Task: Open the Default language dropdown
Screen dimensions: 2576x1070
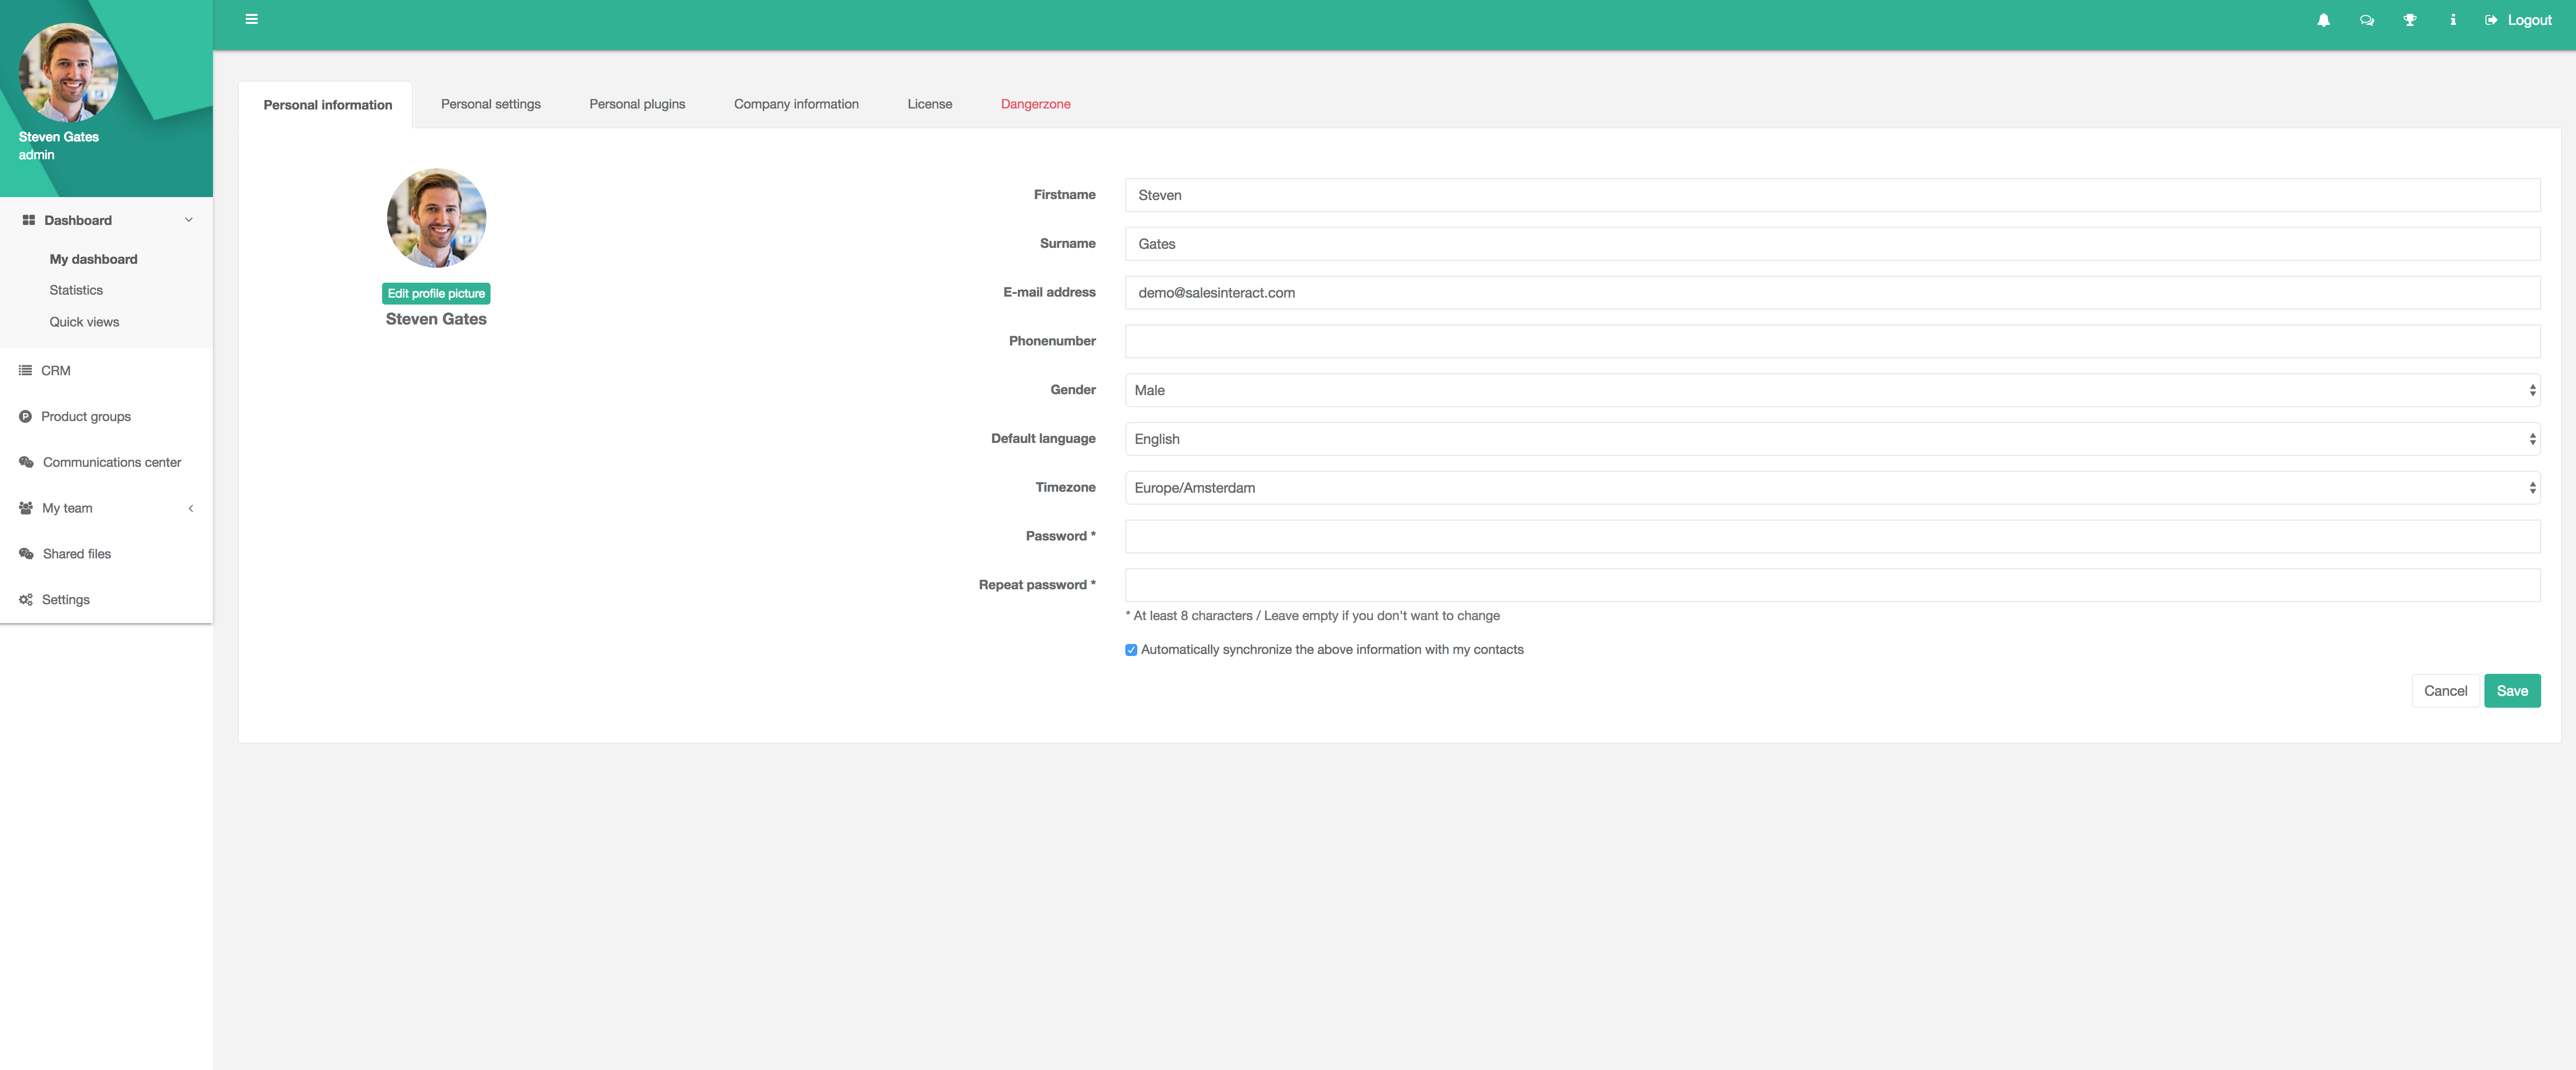Action: 1831,439
